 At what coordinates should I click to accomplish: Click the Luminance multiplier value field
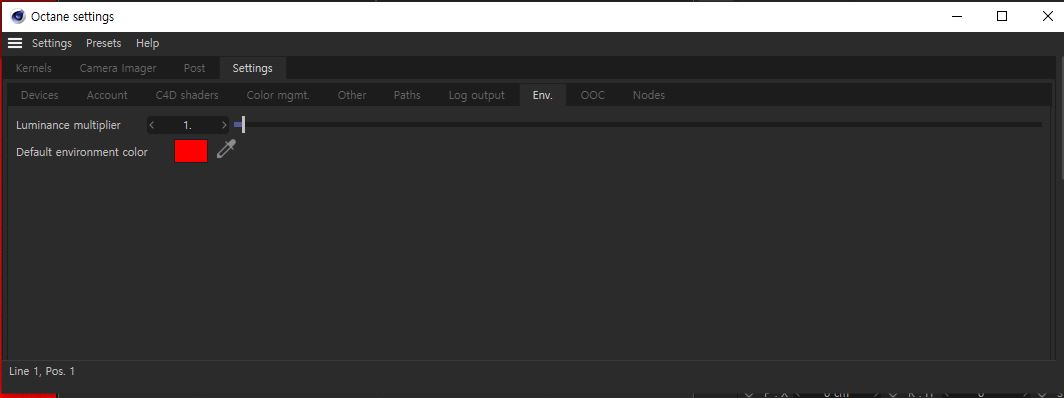(x=187, y=125)
